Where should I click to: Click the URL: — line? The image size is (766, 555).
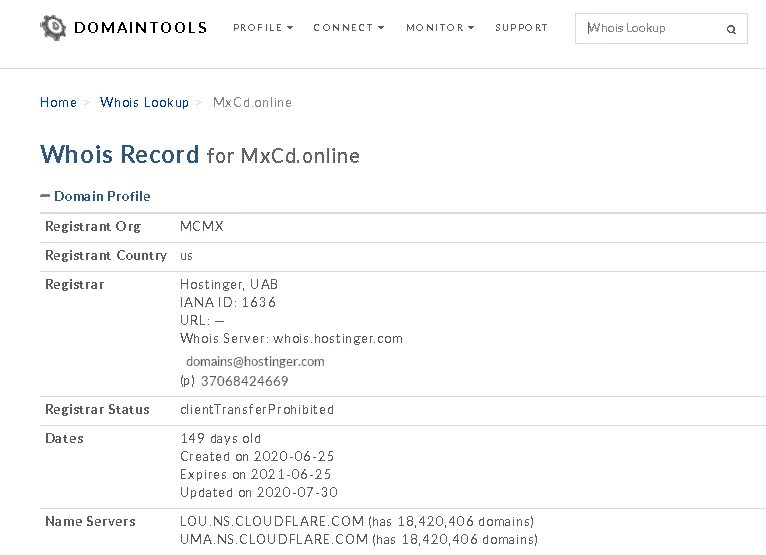[202, 320]
